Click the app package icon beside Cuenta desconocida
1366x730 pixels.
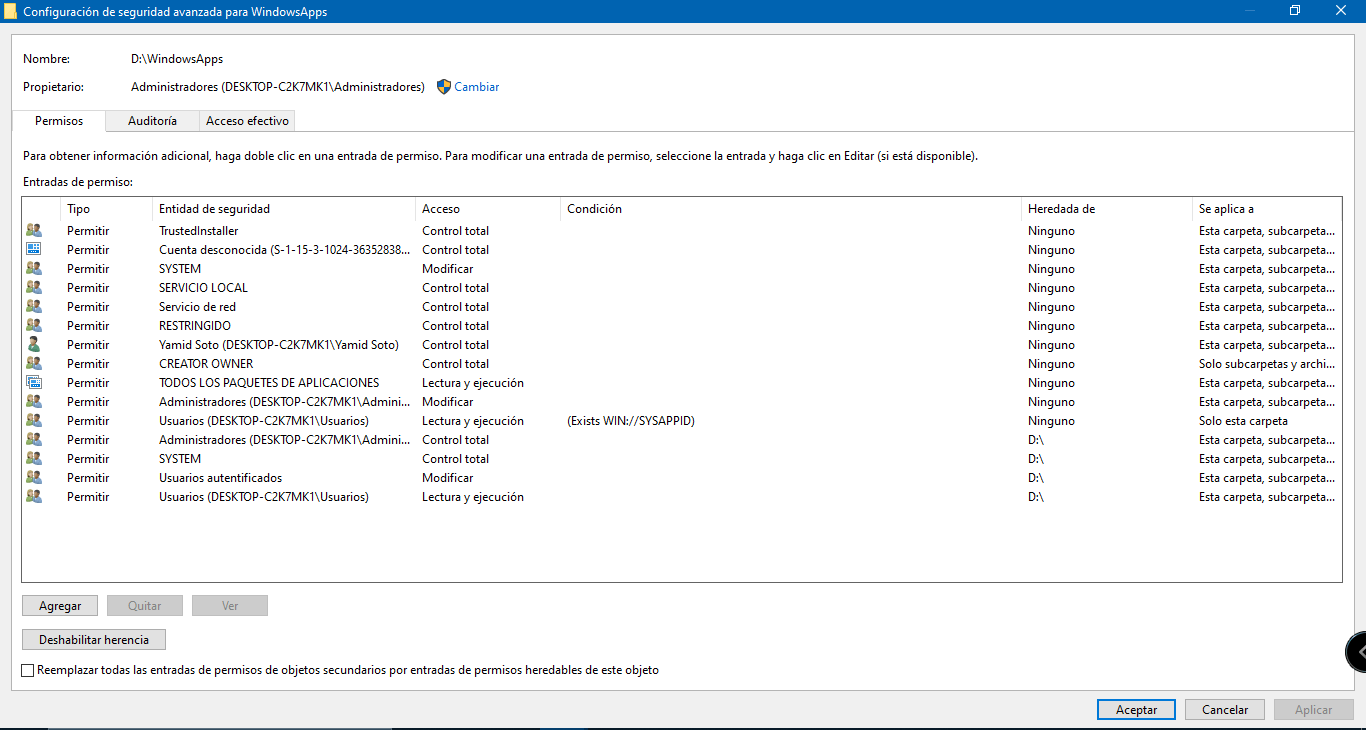(x=34, y=250)
